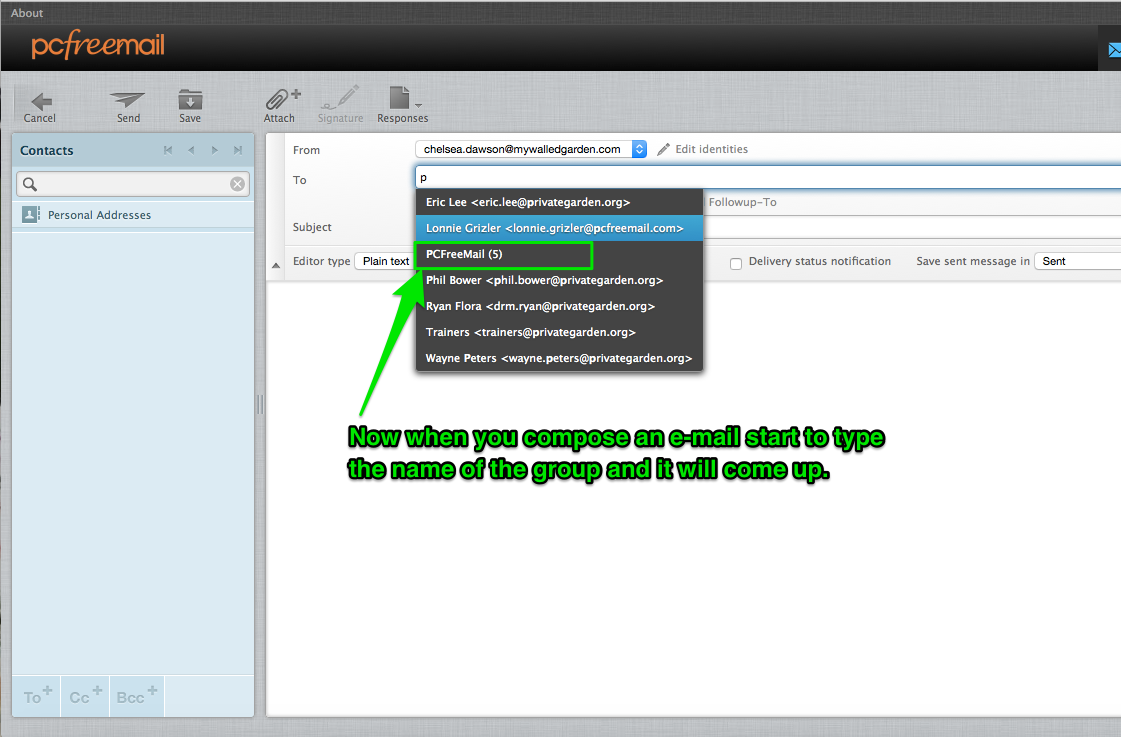
Task: Add a Followup-To header
Action: (x=742, y=202)
